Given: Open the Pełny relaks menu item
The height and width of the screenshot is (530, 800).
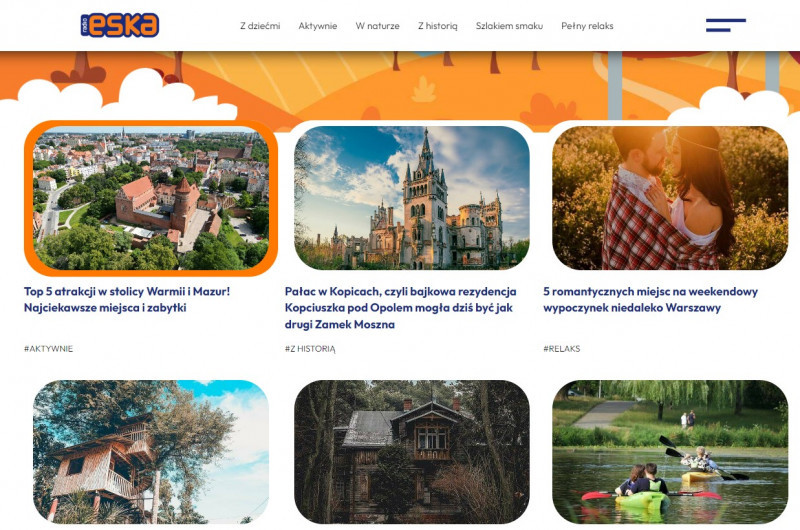Looking at the screenshot, I should 587,26.
